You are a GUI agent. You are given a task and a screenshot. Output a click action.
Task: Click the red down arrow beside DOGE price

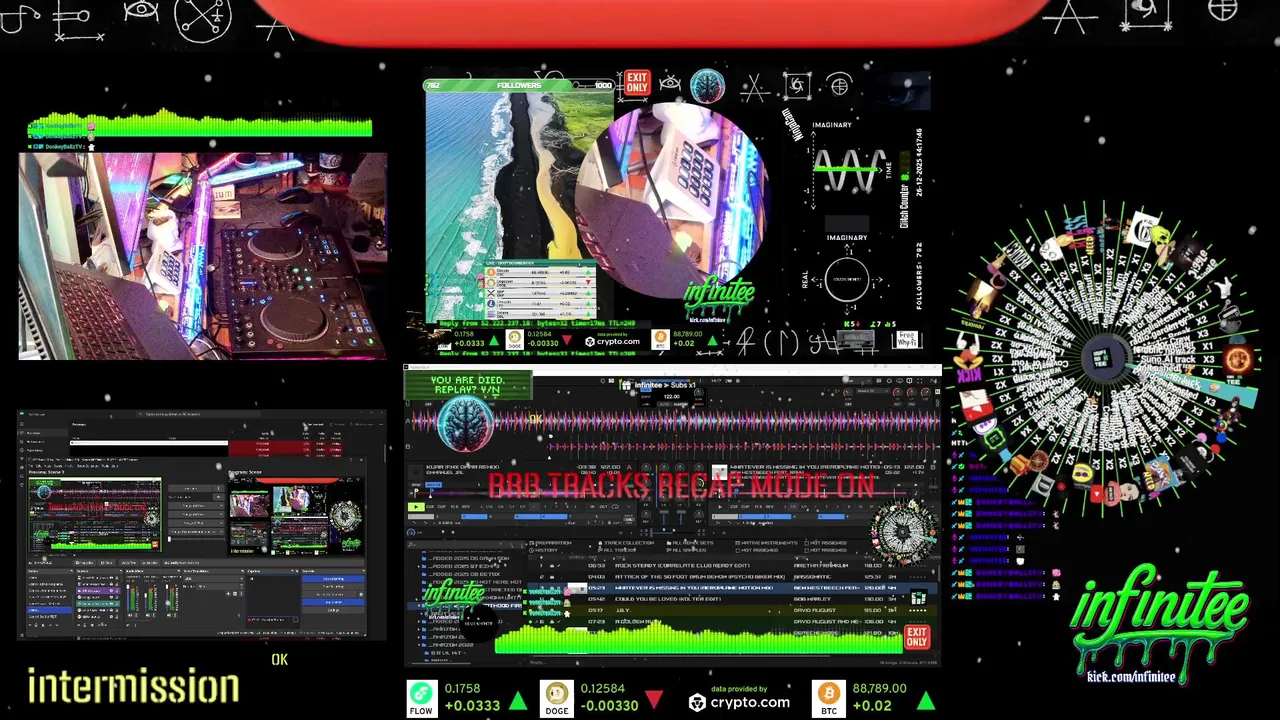pos(653,700)
